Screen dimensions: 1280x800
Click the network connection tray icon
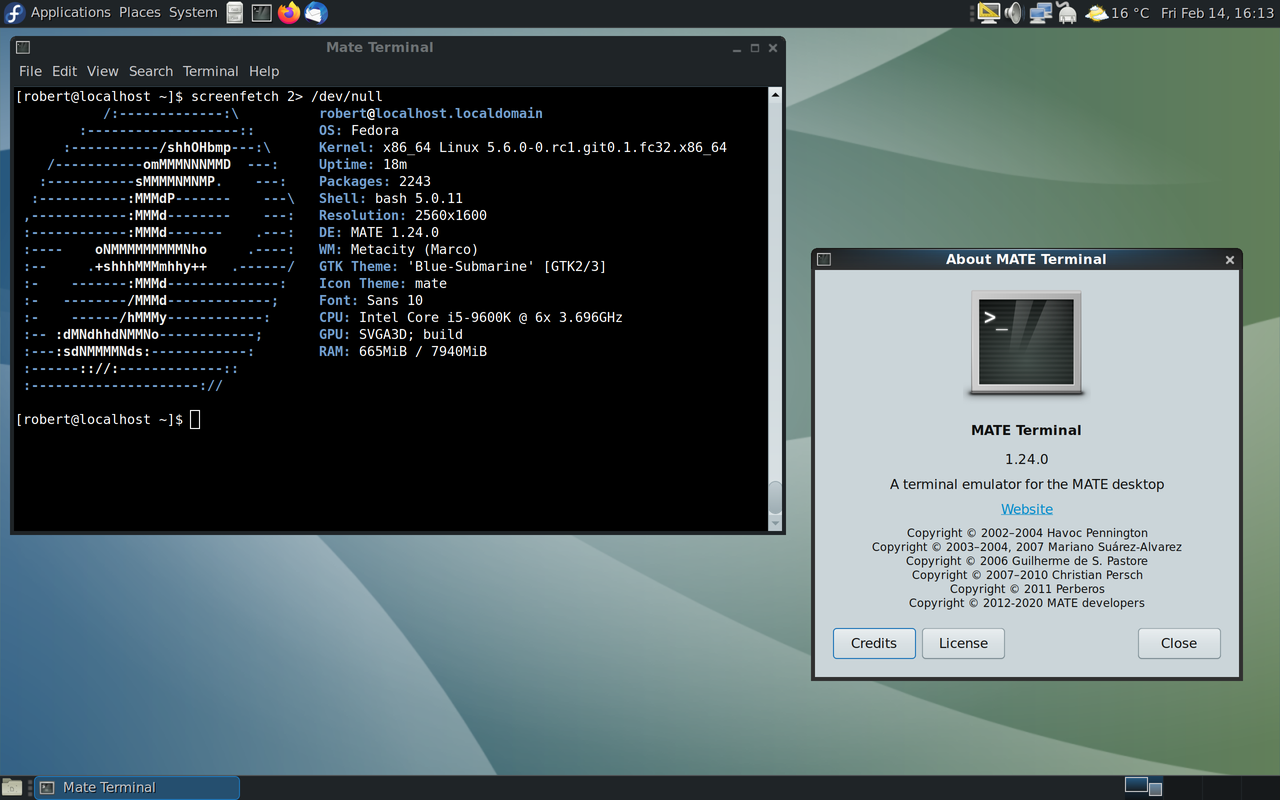[x=1041, y=13]
